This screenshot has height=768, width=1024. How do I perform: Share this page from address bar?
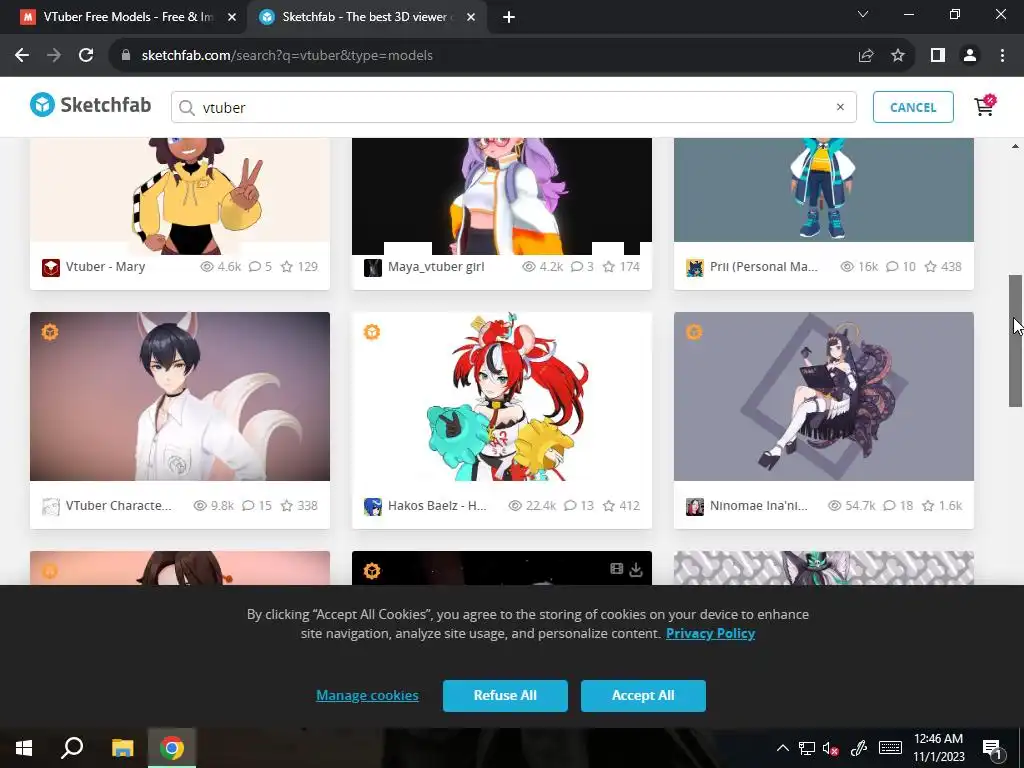[x=866, y=56]
